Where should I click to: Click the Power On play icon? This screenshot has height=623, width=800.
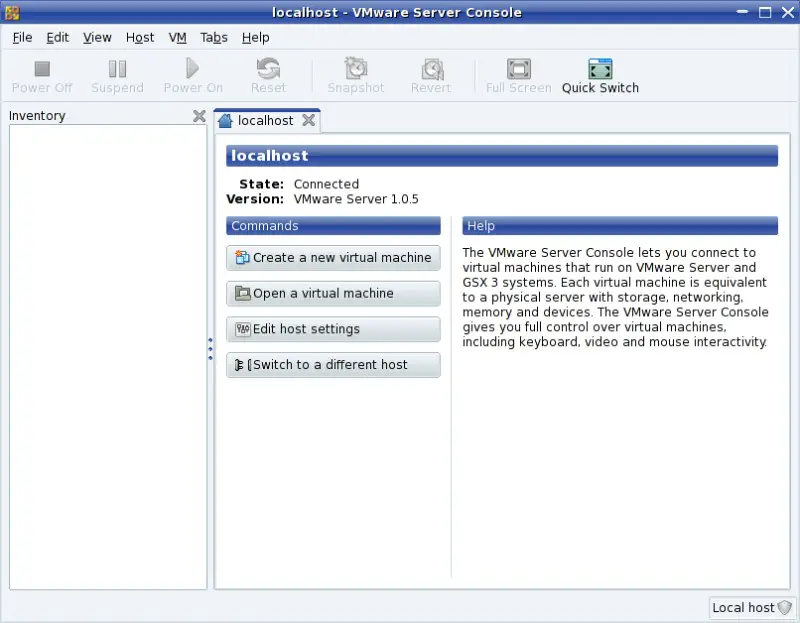(x=192, y=68)
